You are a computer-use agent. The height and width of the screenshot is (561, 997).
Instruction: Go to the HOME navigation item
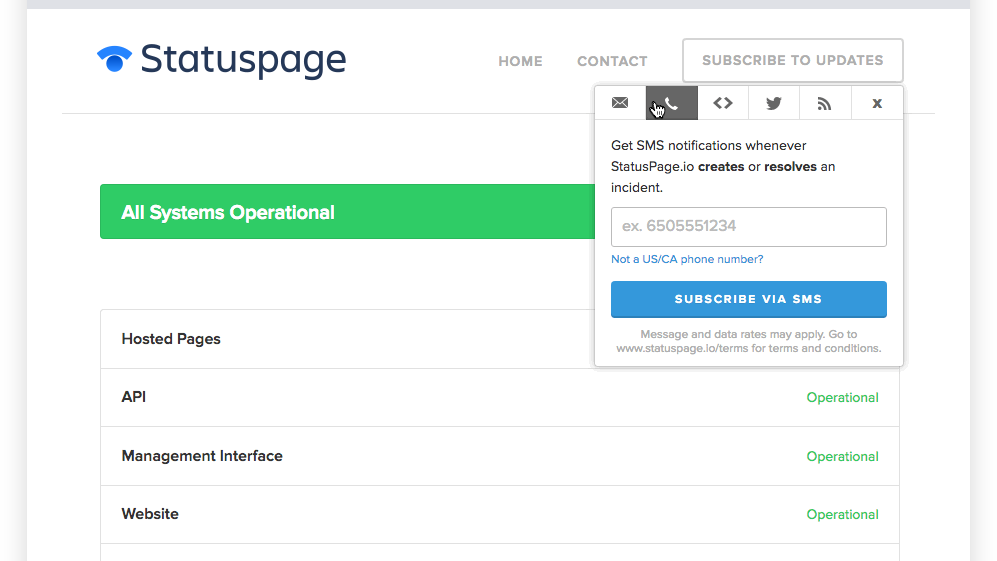pos(520,61)
